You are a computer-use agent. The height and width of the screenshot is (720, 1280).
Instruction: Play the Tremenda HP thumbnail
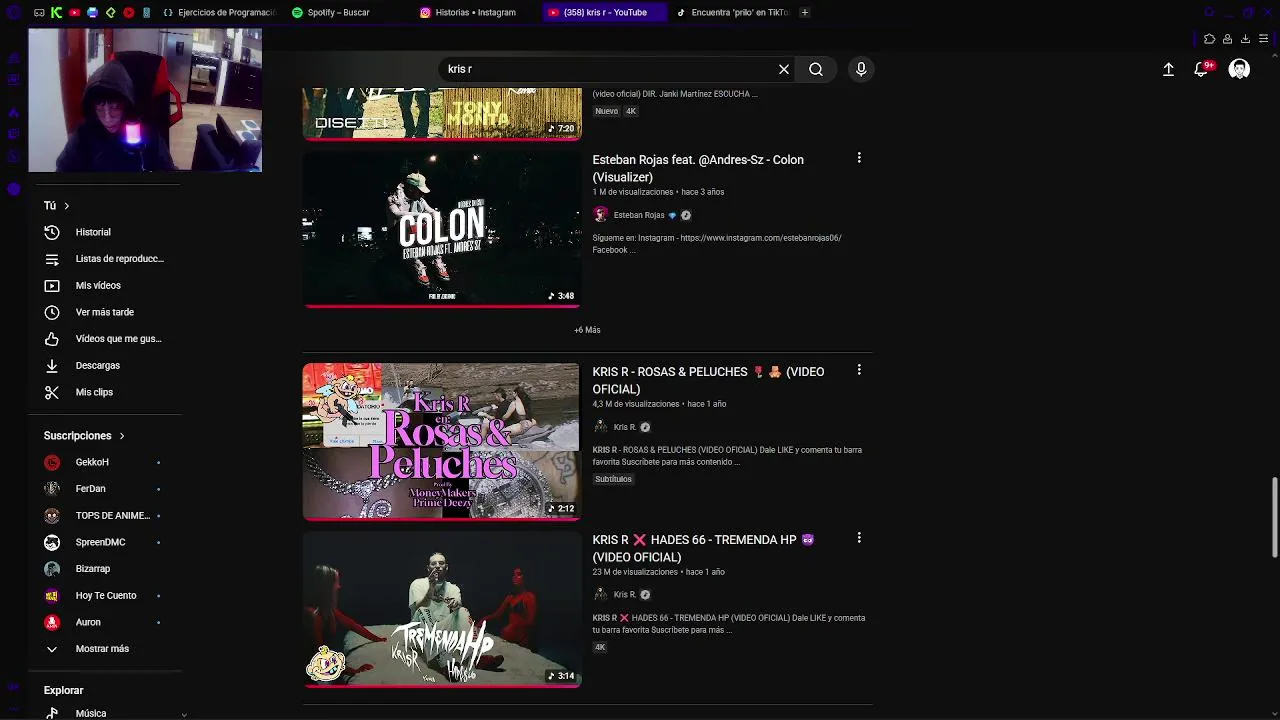pyautogui.click(x=441, y=609)
